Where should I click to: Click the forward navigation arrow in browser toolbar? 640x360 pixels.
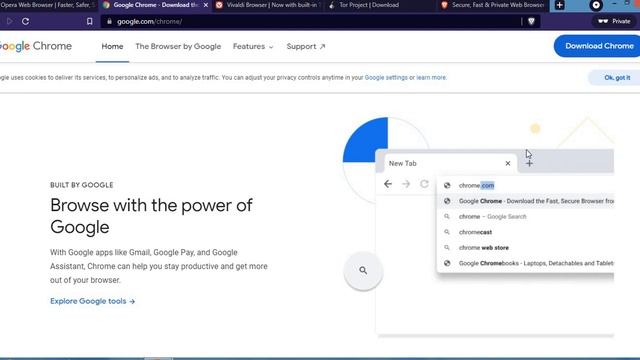(9, 21)
